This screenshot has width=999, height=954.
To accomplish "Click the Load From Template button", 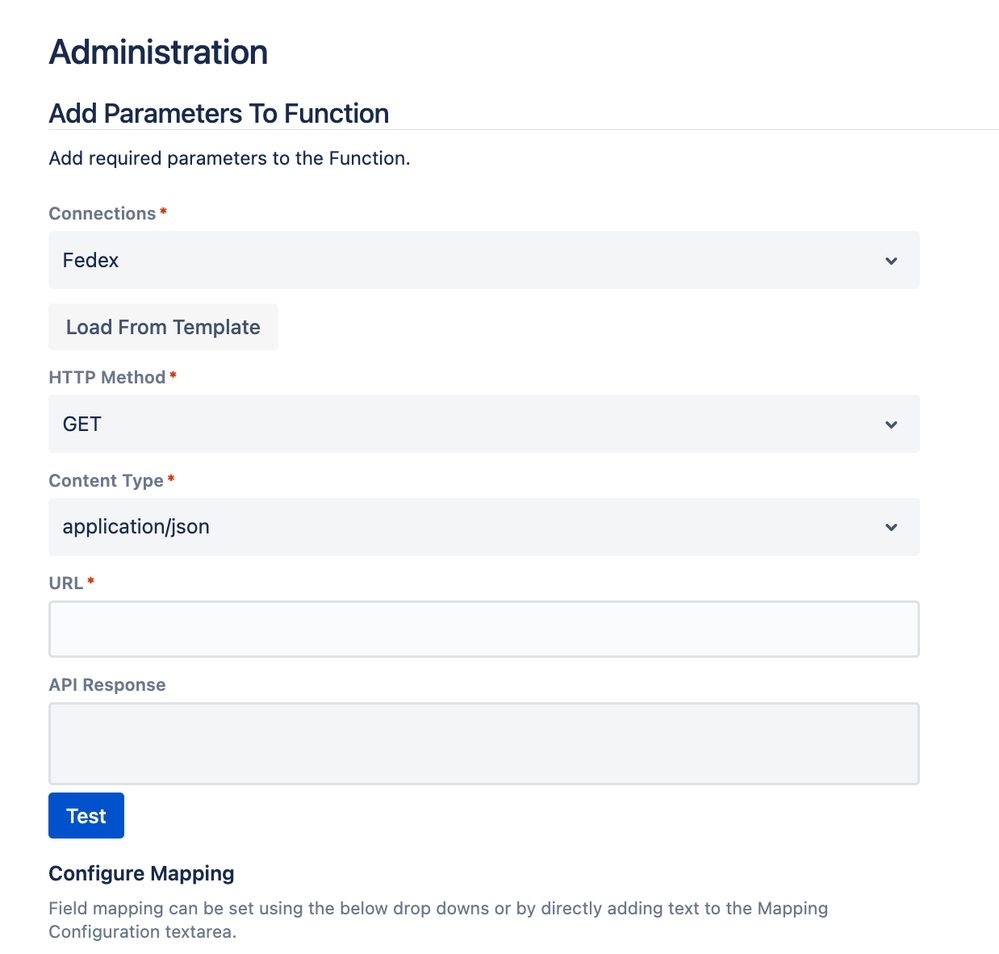I will click(163, 327).
